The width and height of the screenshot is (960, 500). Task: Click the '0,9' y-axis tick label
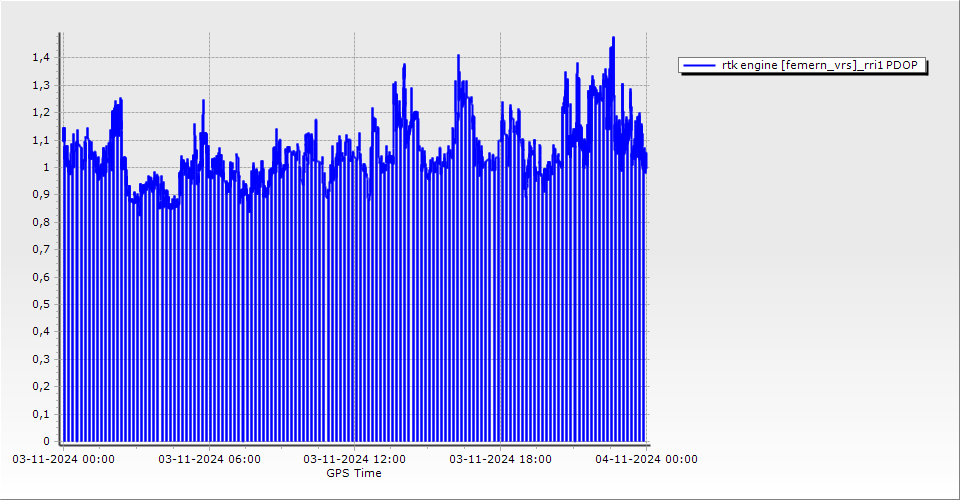[39, 195]
